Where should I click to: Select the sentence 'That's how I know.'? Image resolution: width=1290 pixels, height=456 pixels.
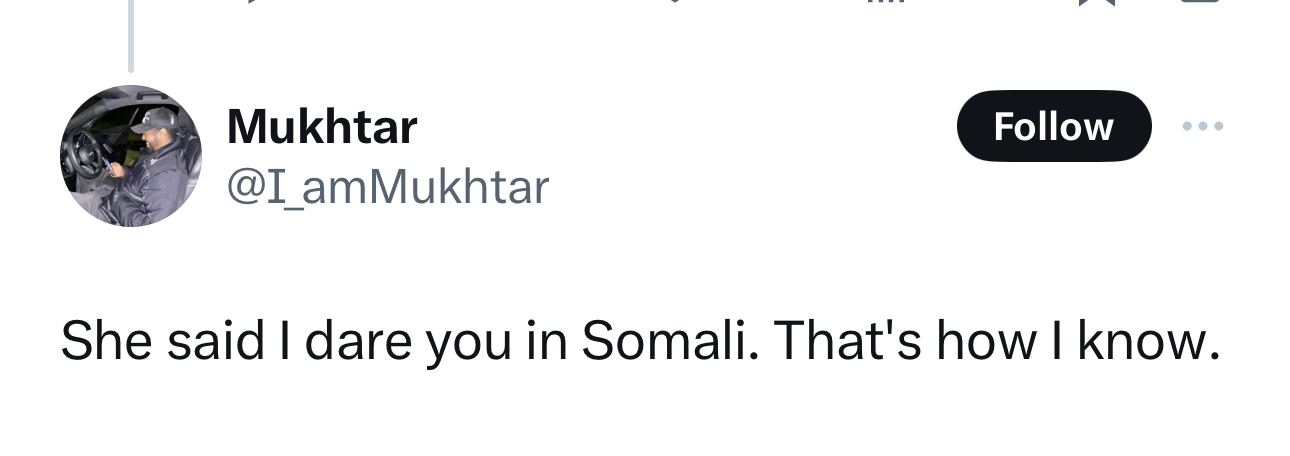[x=996, y=341]
